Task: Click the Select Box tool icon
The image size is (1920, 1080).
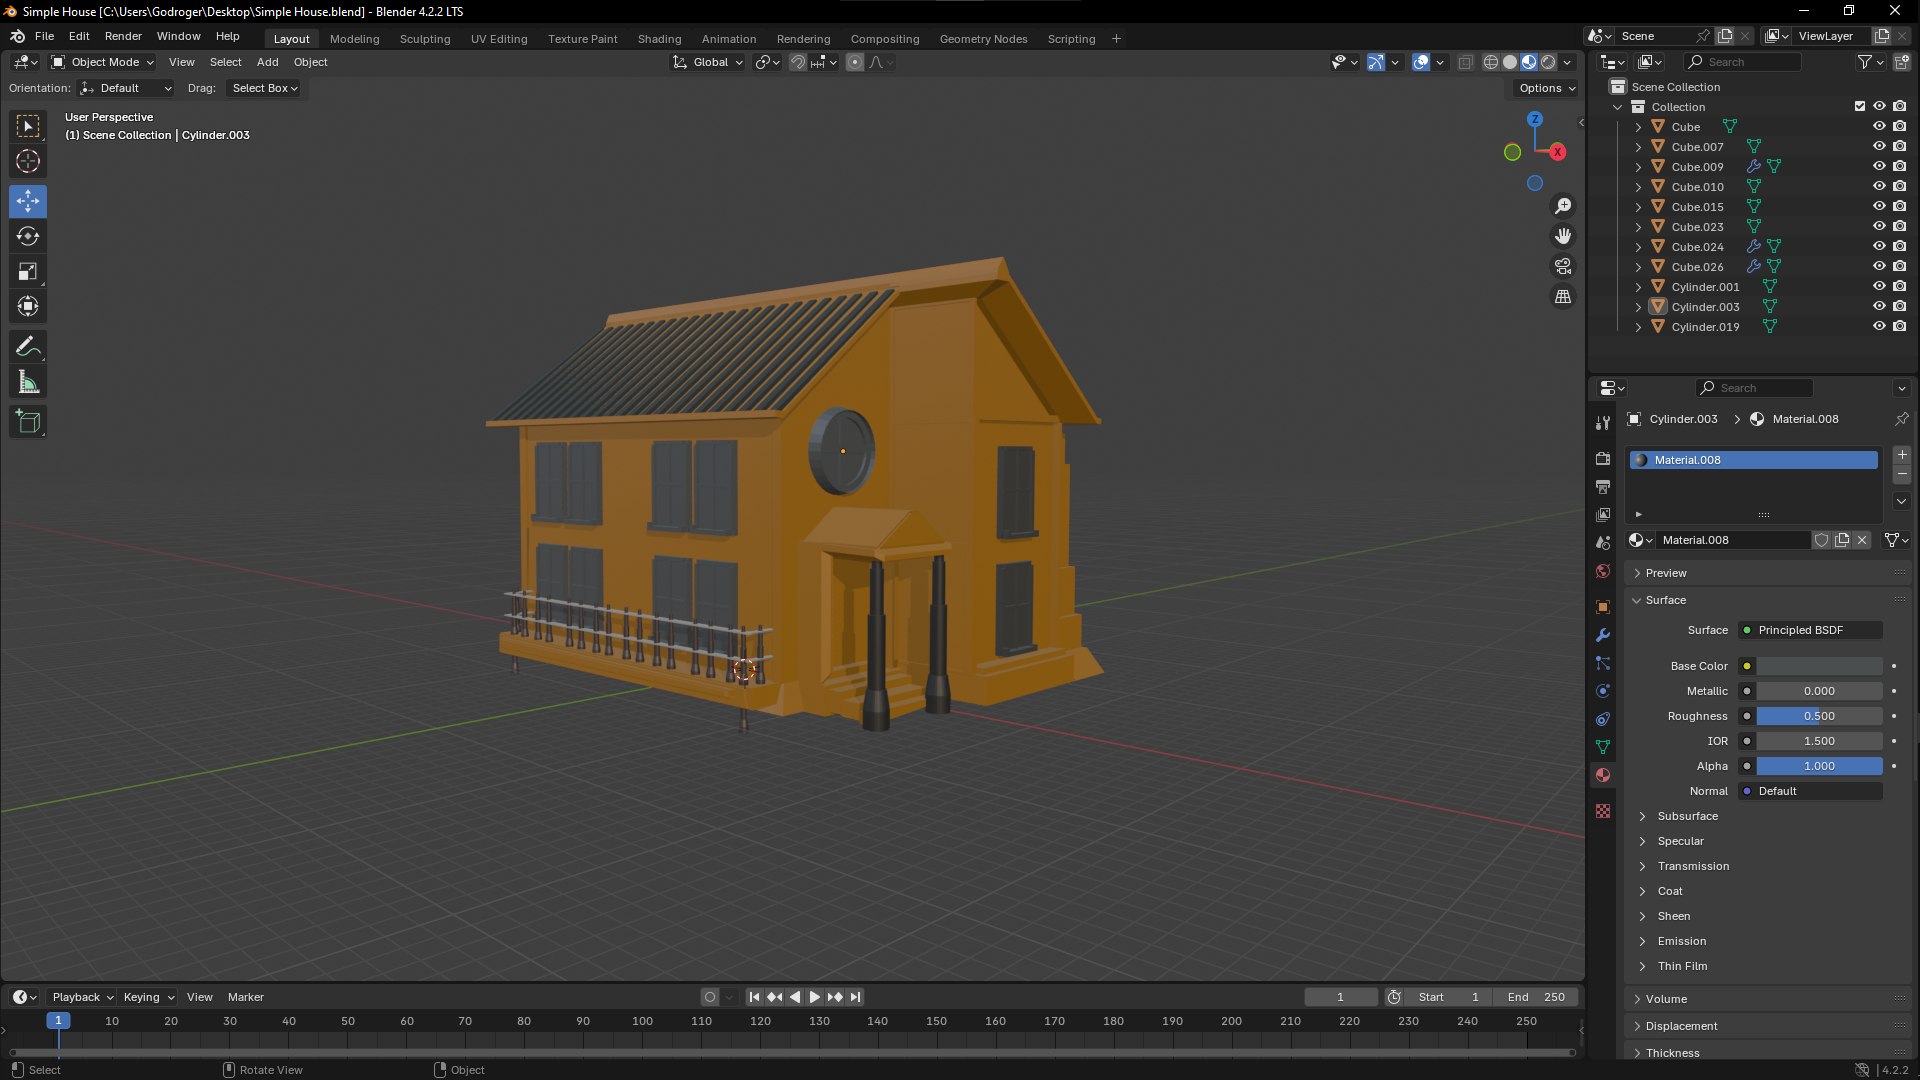Action: click(x=28, y=126)
